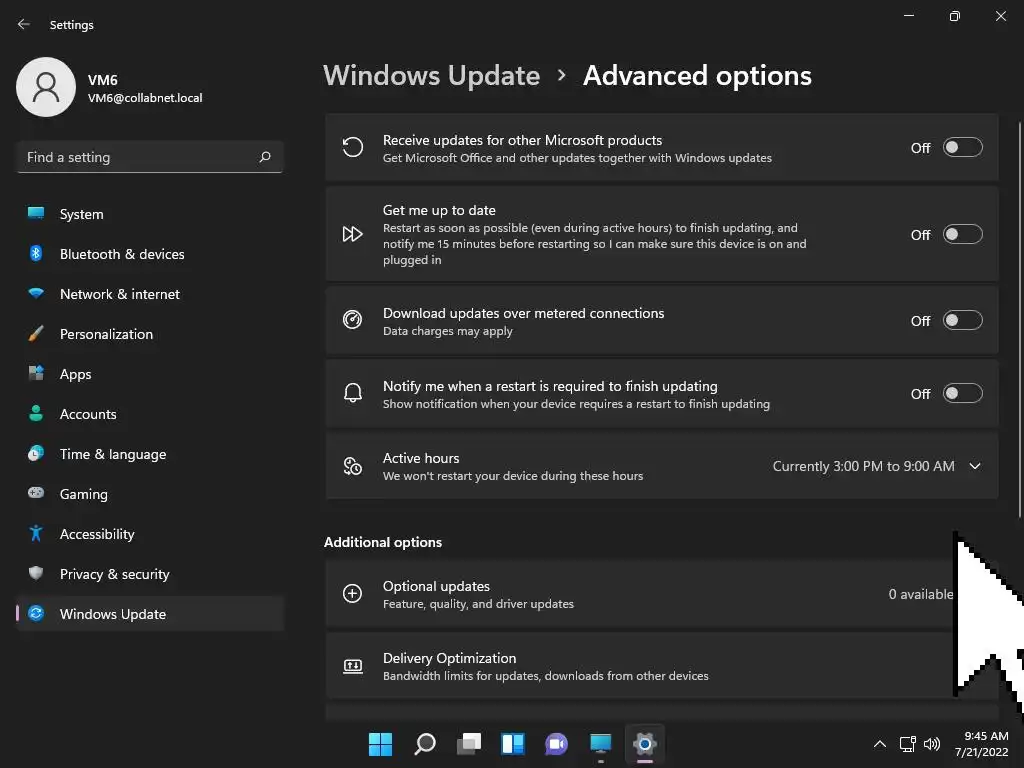The image size is (1024, 768).
Task: Click the Accessibility figure icon
Action: pyautogui.click(x=36, y=534)
